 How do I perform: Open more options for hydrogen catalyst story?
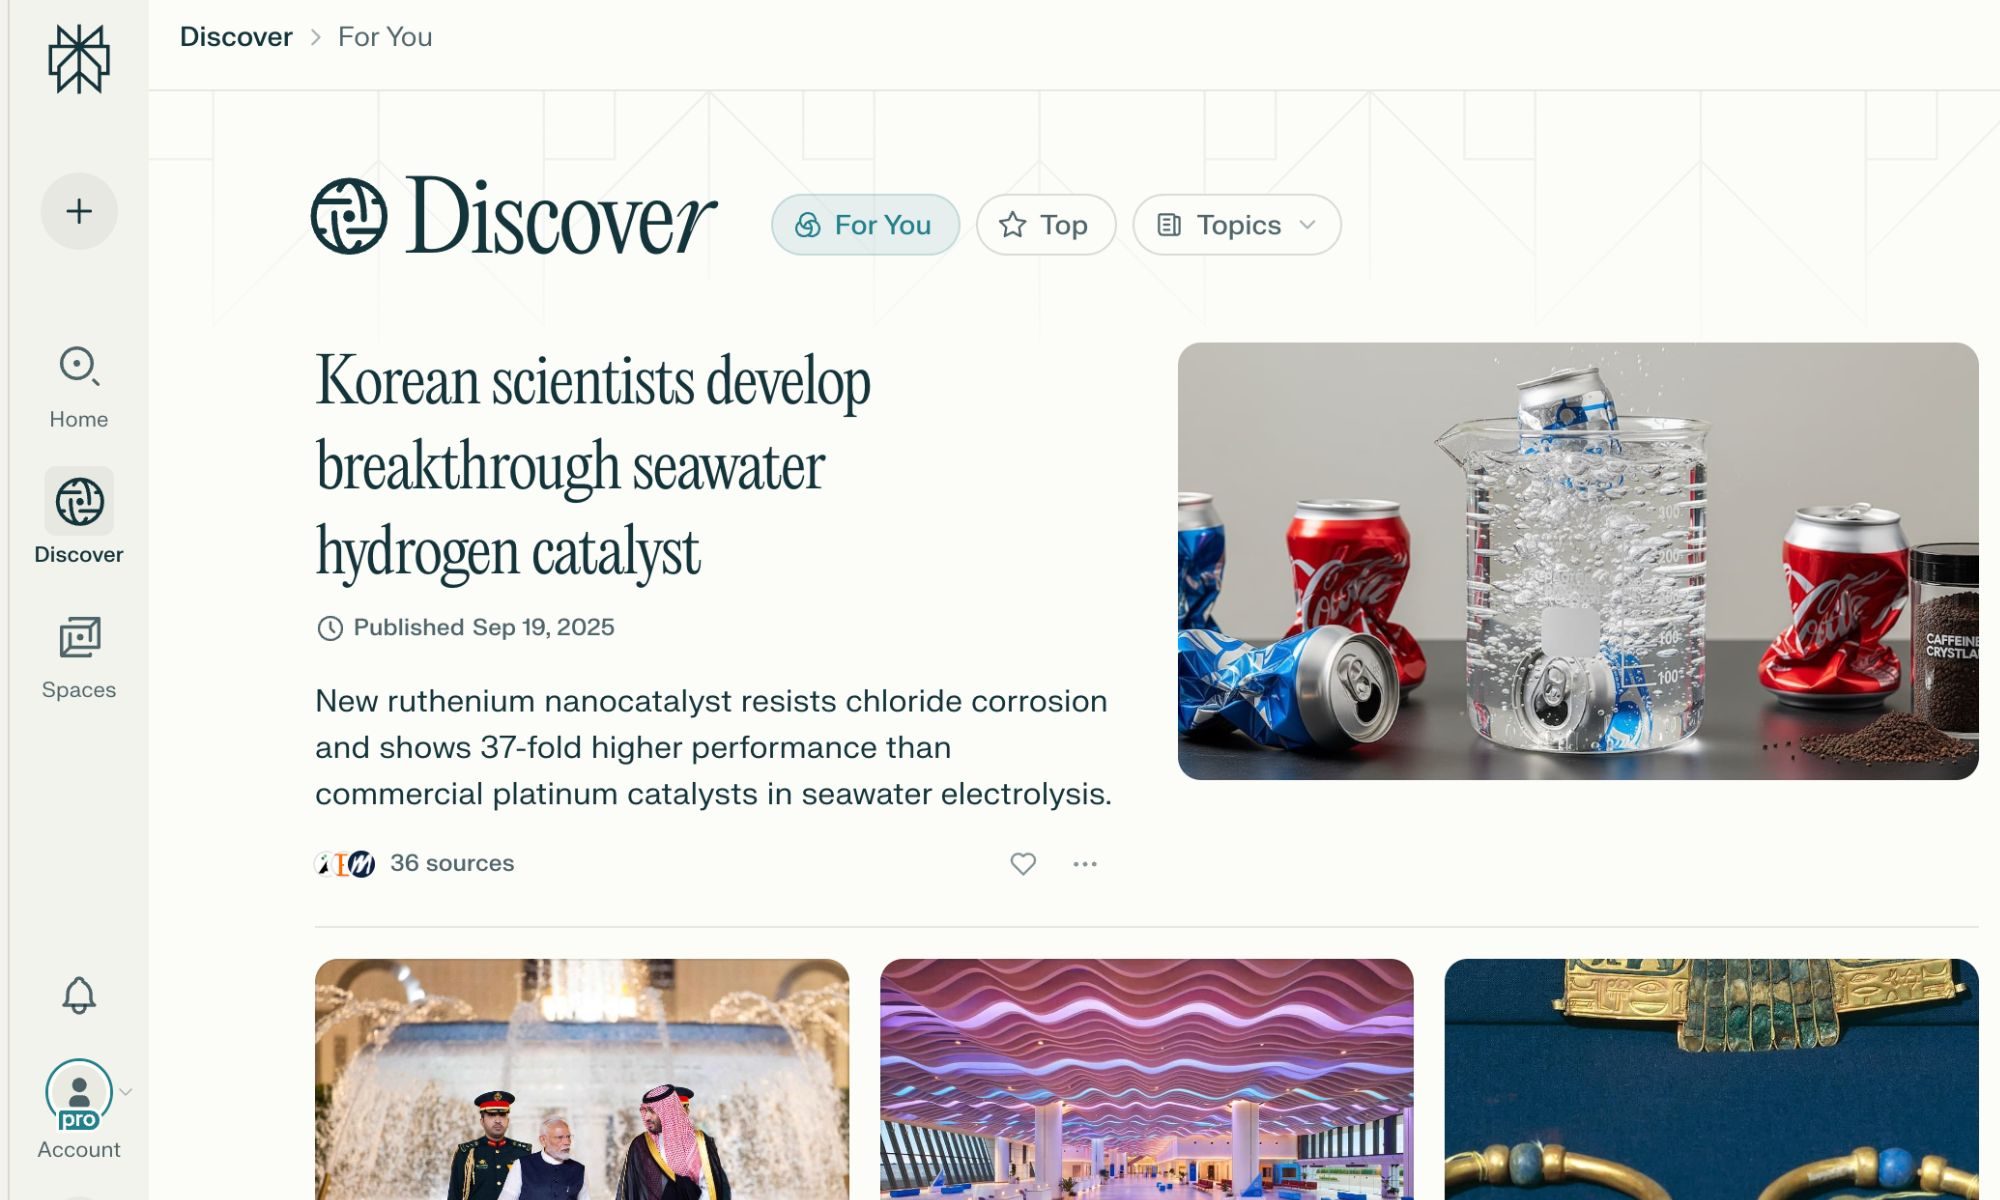coord(1085,863)
